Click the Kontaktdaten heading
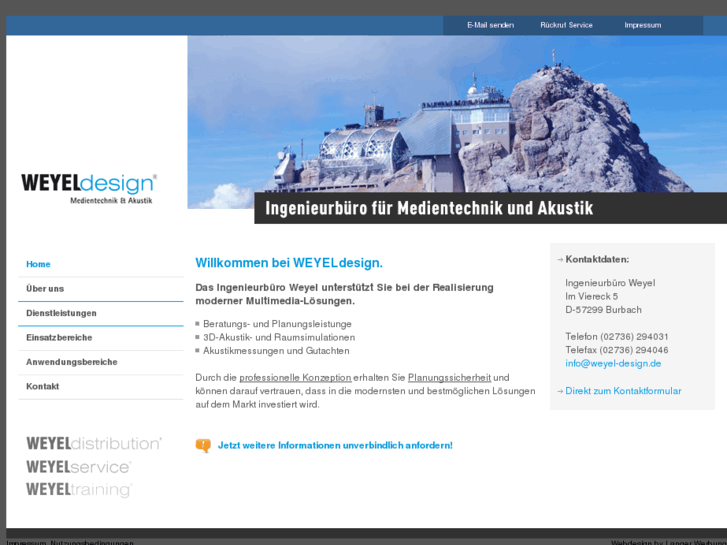Image resolution: width=727 pixels, height=545 pixels. tap(597, 260)
